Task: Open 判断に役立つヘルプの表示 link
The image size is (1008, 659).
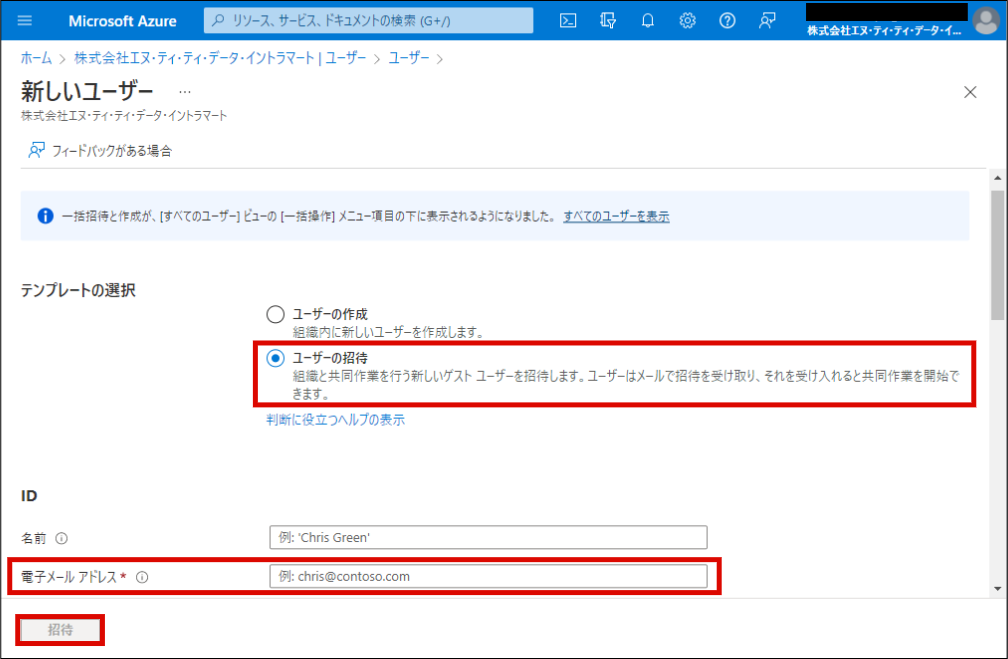Action: click(x=336, y=420)
